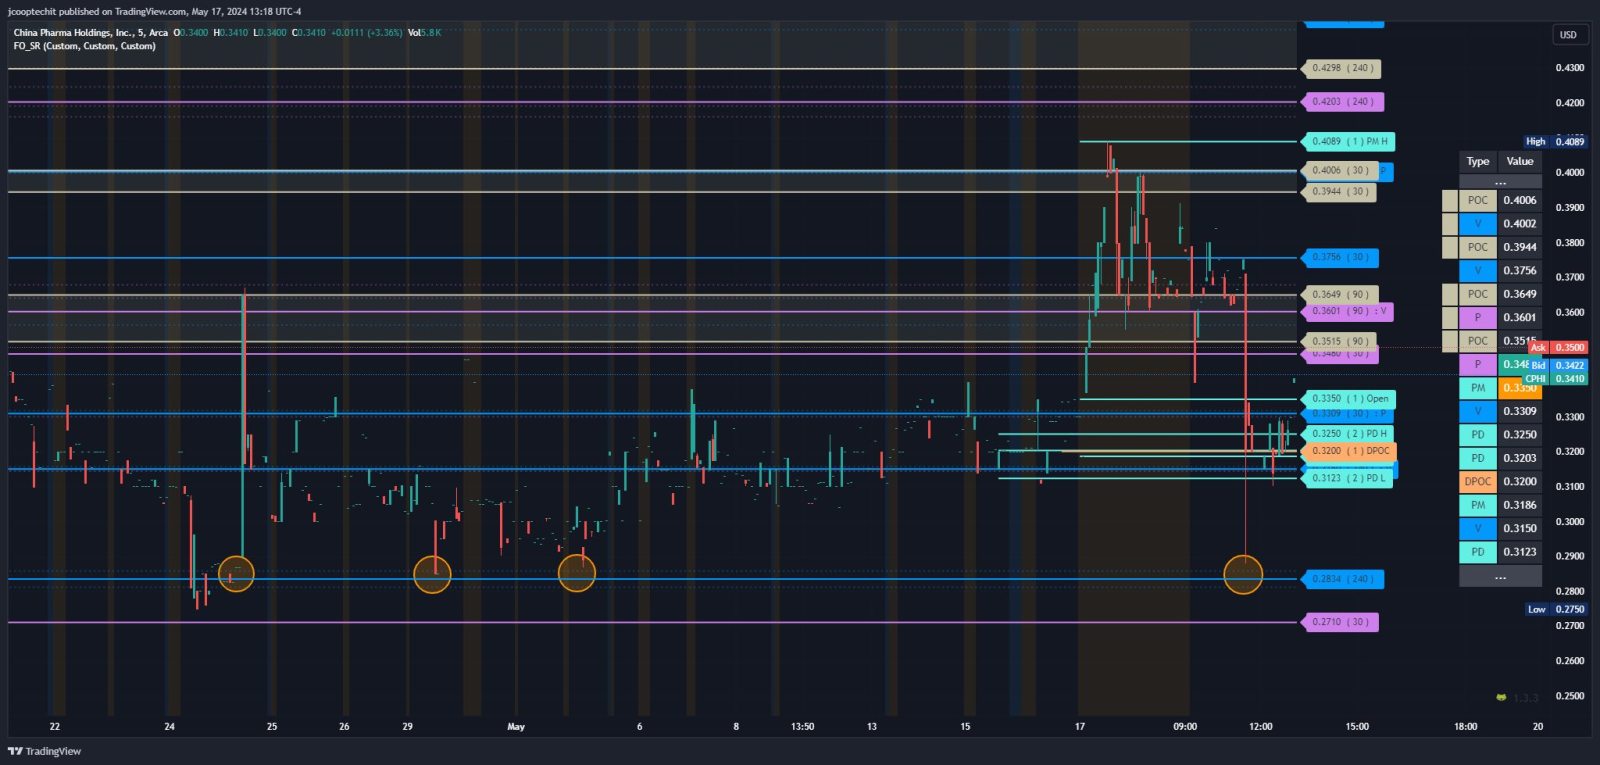Click the 0.4006 (30) level label
Screen dimensions: 1600x765
[1340, 171]
